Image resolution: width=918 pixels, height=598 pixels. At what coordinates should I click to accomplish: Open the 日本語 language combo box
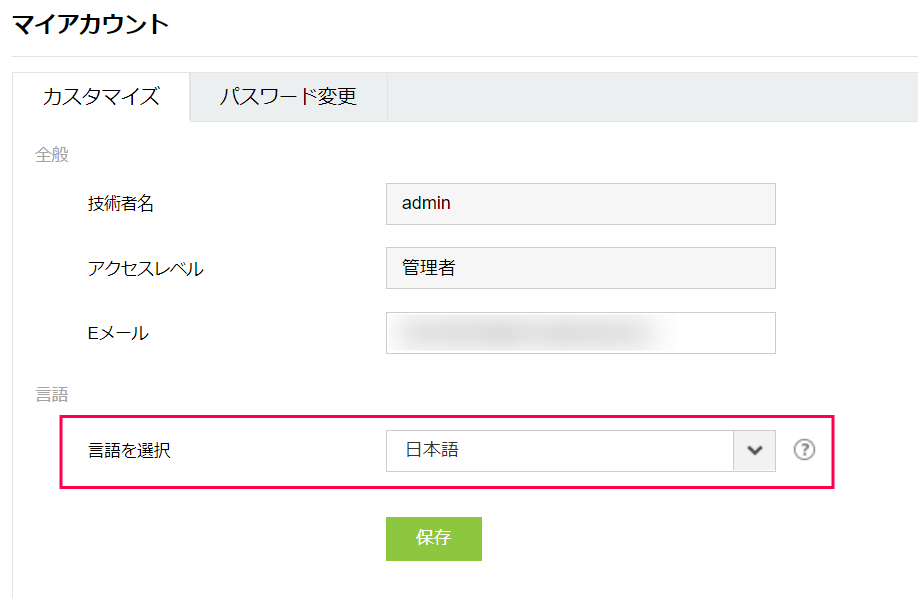[x=560, y=451]
